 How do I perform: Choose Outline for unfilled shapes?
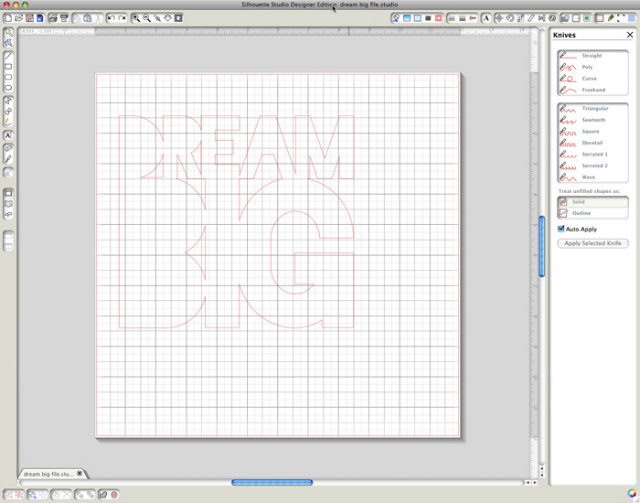click(593, 213)
